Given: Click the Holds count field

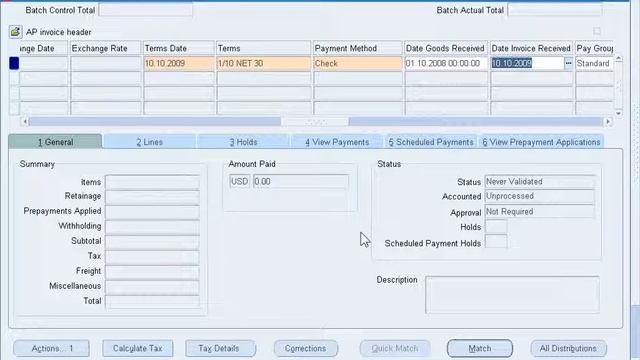Looking at the screenshot, I should [x=496, y=227].
